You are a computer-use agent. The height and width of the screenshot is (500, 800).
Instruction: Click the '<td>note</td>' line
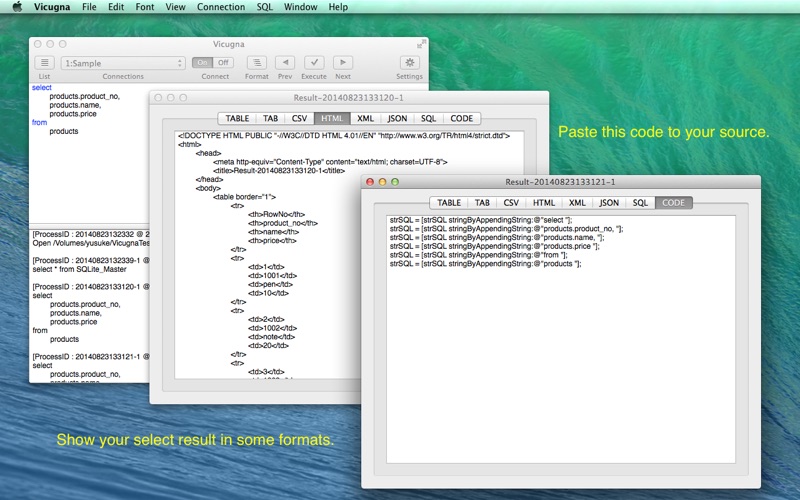[271, 337]
